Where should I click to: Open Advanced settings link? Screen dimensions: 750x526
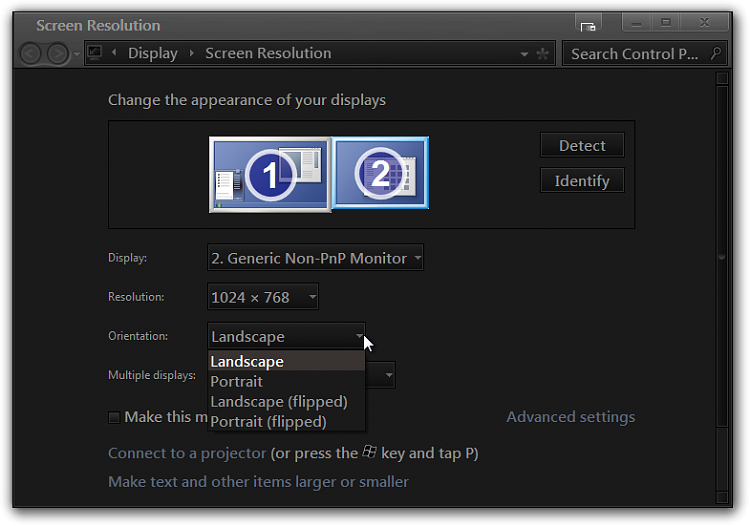tap(571, 417)
